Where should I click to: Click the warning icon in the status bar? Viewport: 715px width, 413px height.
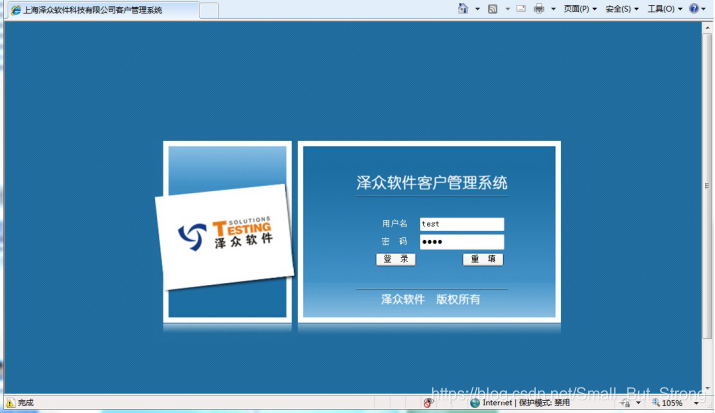[10, 403]
